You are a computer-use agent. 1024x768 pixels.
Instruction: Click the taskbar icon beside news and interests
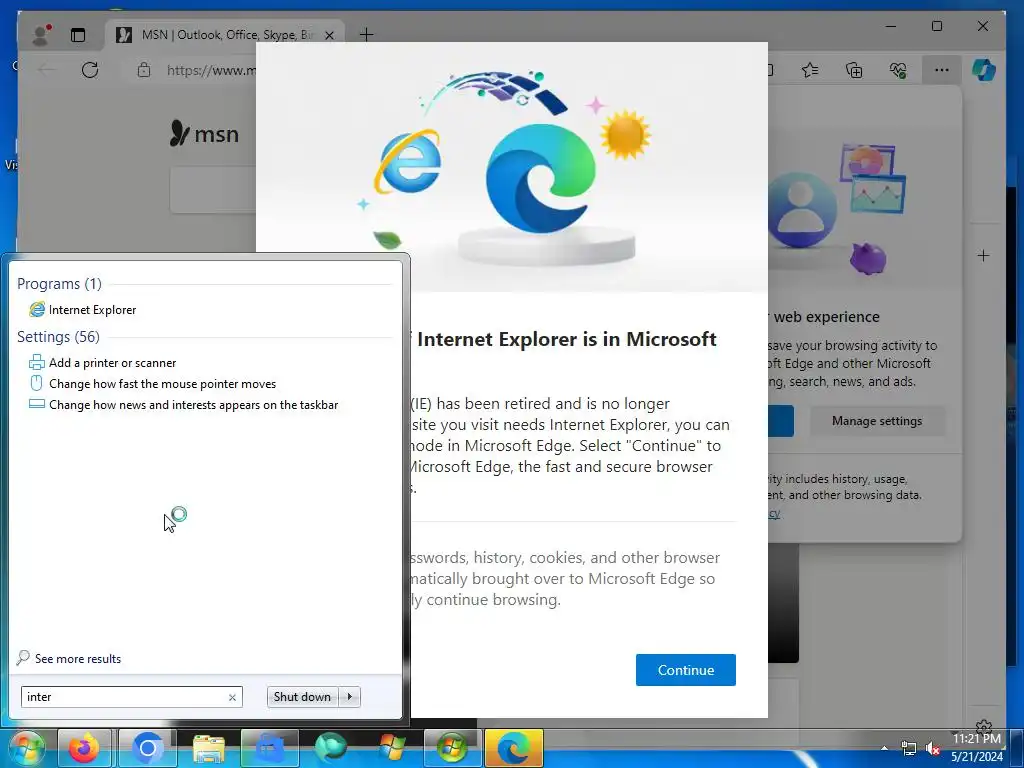click(37, 404)
